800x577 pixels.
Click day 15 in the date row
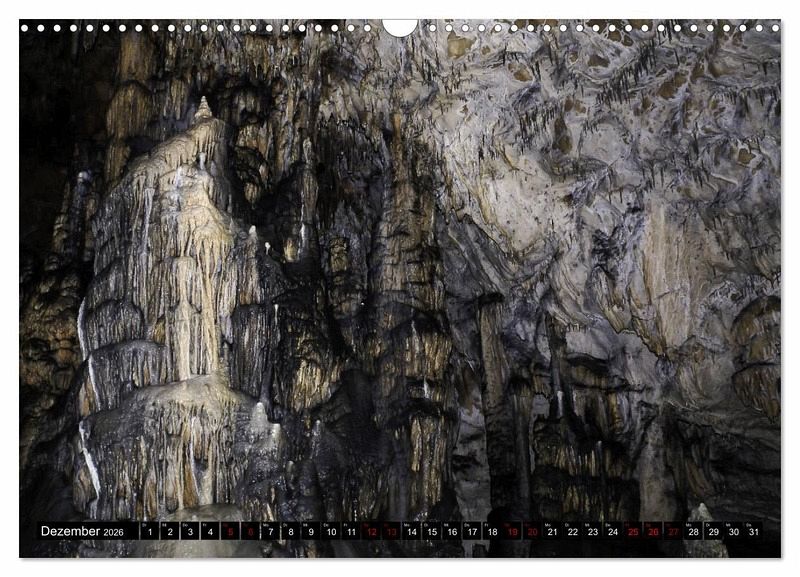(431, 532)
